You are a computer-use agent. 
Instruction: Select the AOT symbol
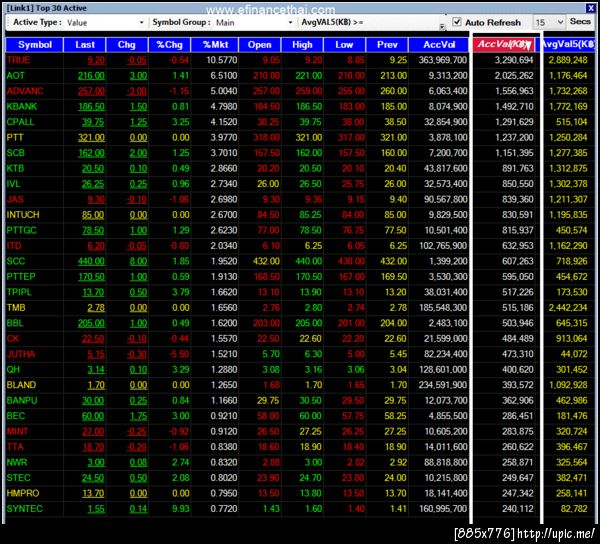tap(15, 75)
